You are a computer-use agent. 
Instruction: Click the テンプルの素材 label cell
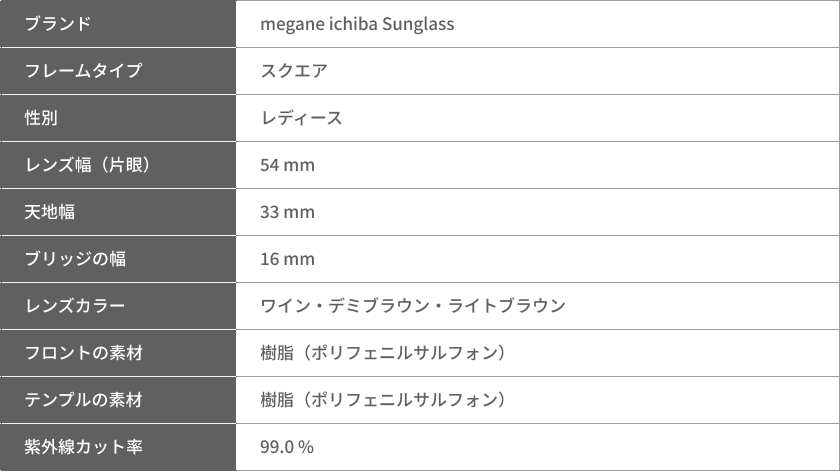pos(118,400)
